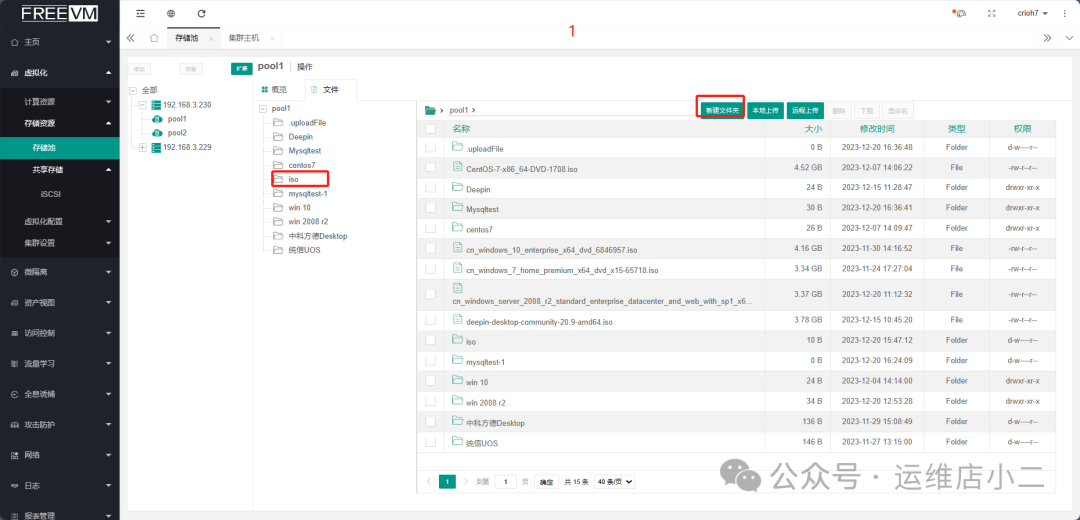Click the folder icon in the breadcrumb path

click(430, 110)
